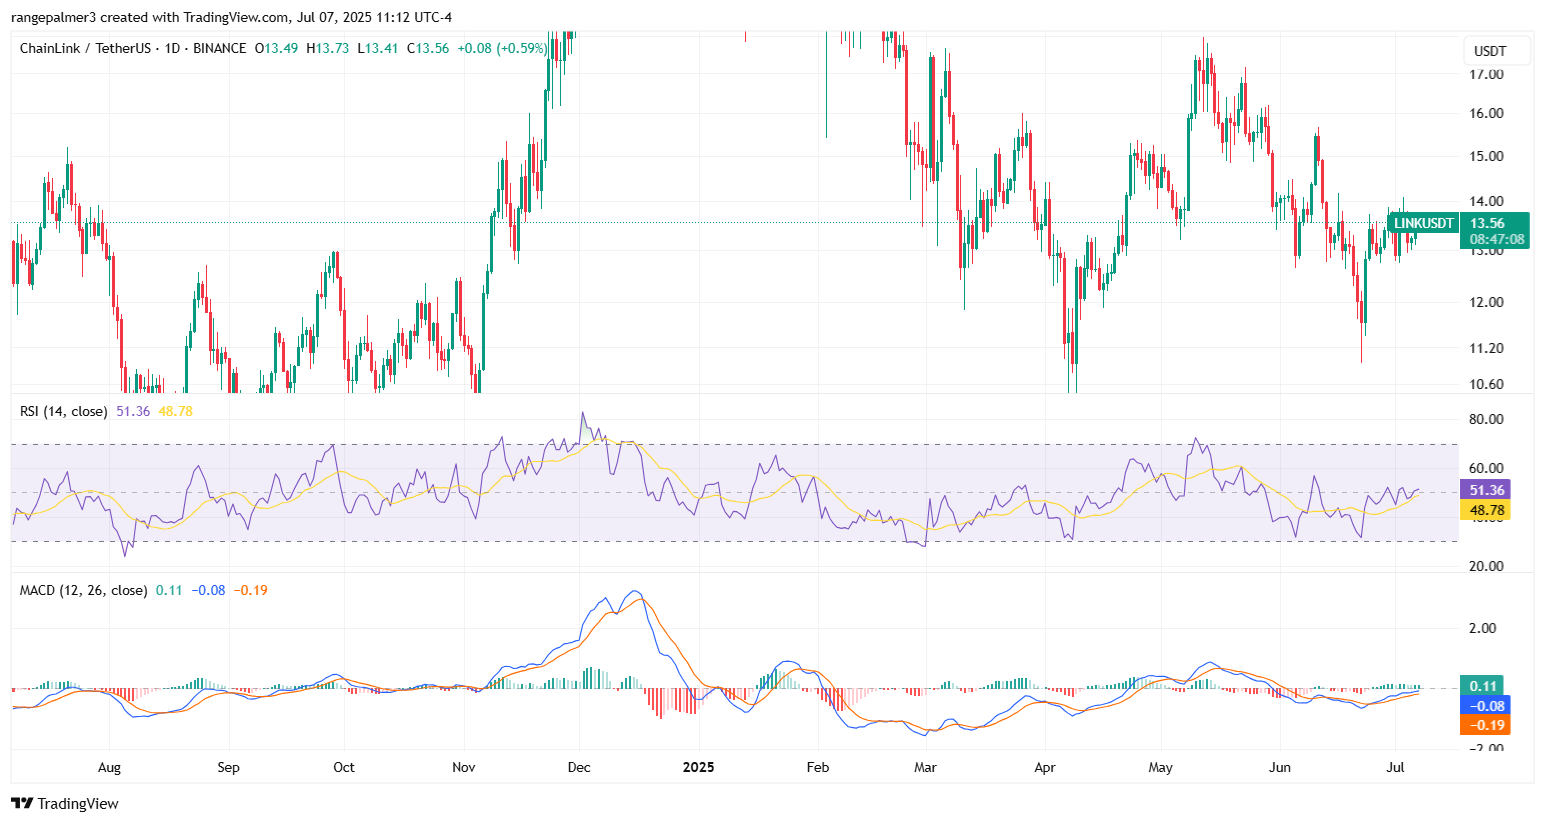
Task: Click the MACD histogram 0.11 green axis tag
Action: (x=1484, y=686)
